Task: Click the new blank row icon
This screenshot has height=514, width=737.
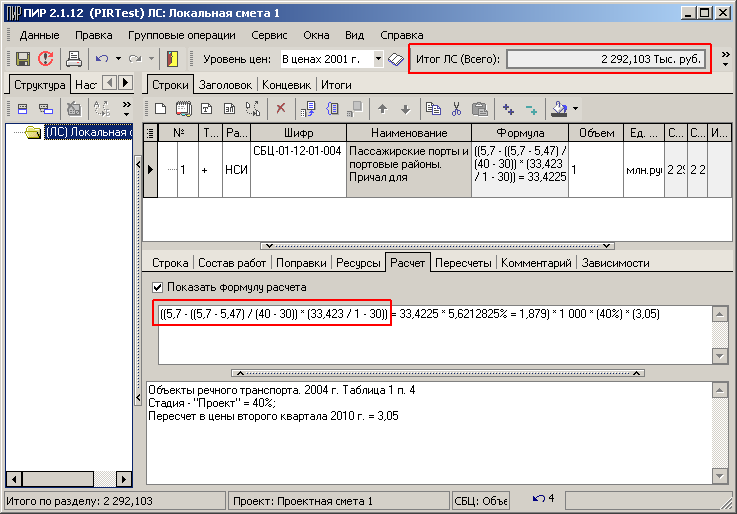Action: pyautogui.click(x=161, y=109)
